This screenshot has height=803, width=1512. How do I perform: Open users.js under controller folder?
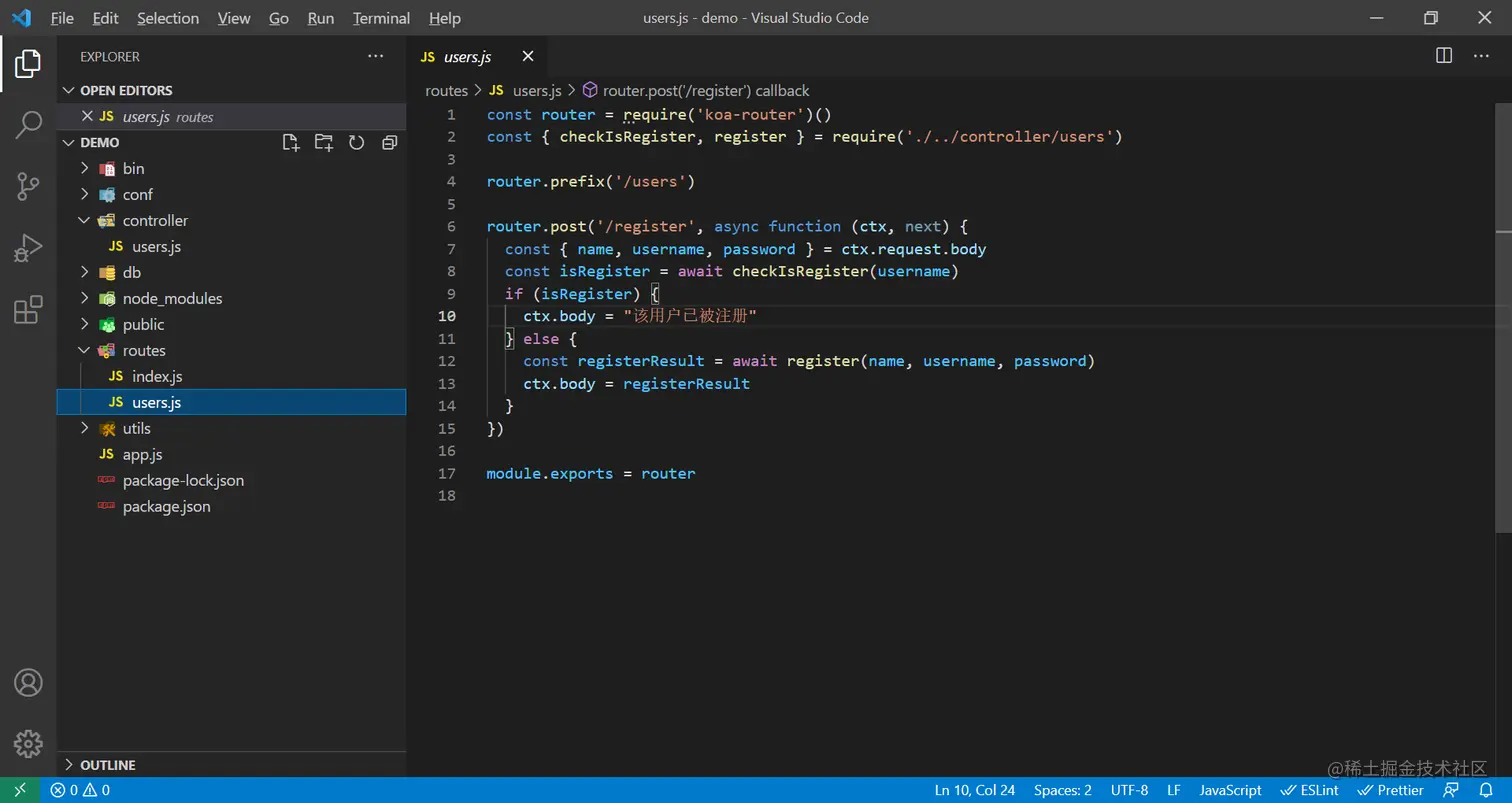pos(231,247)
